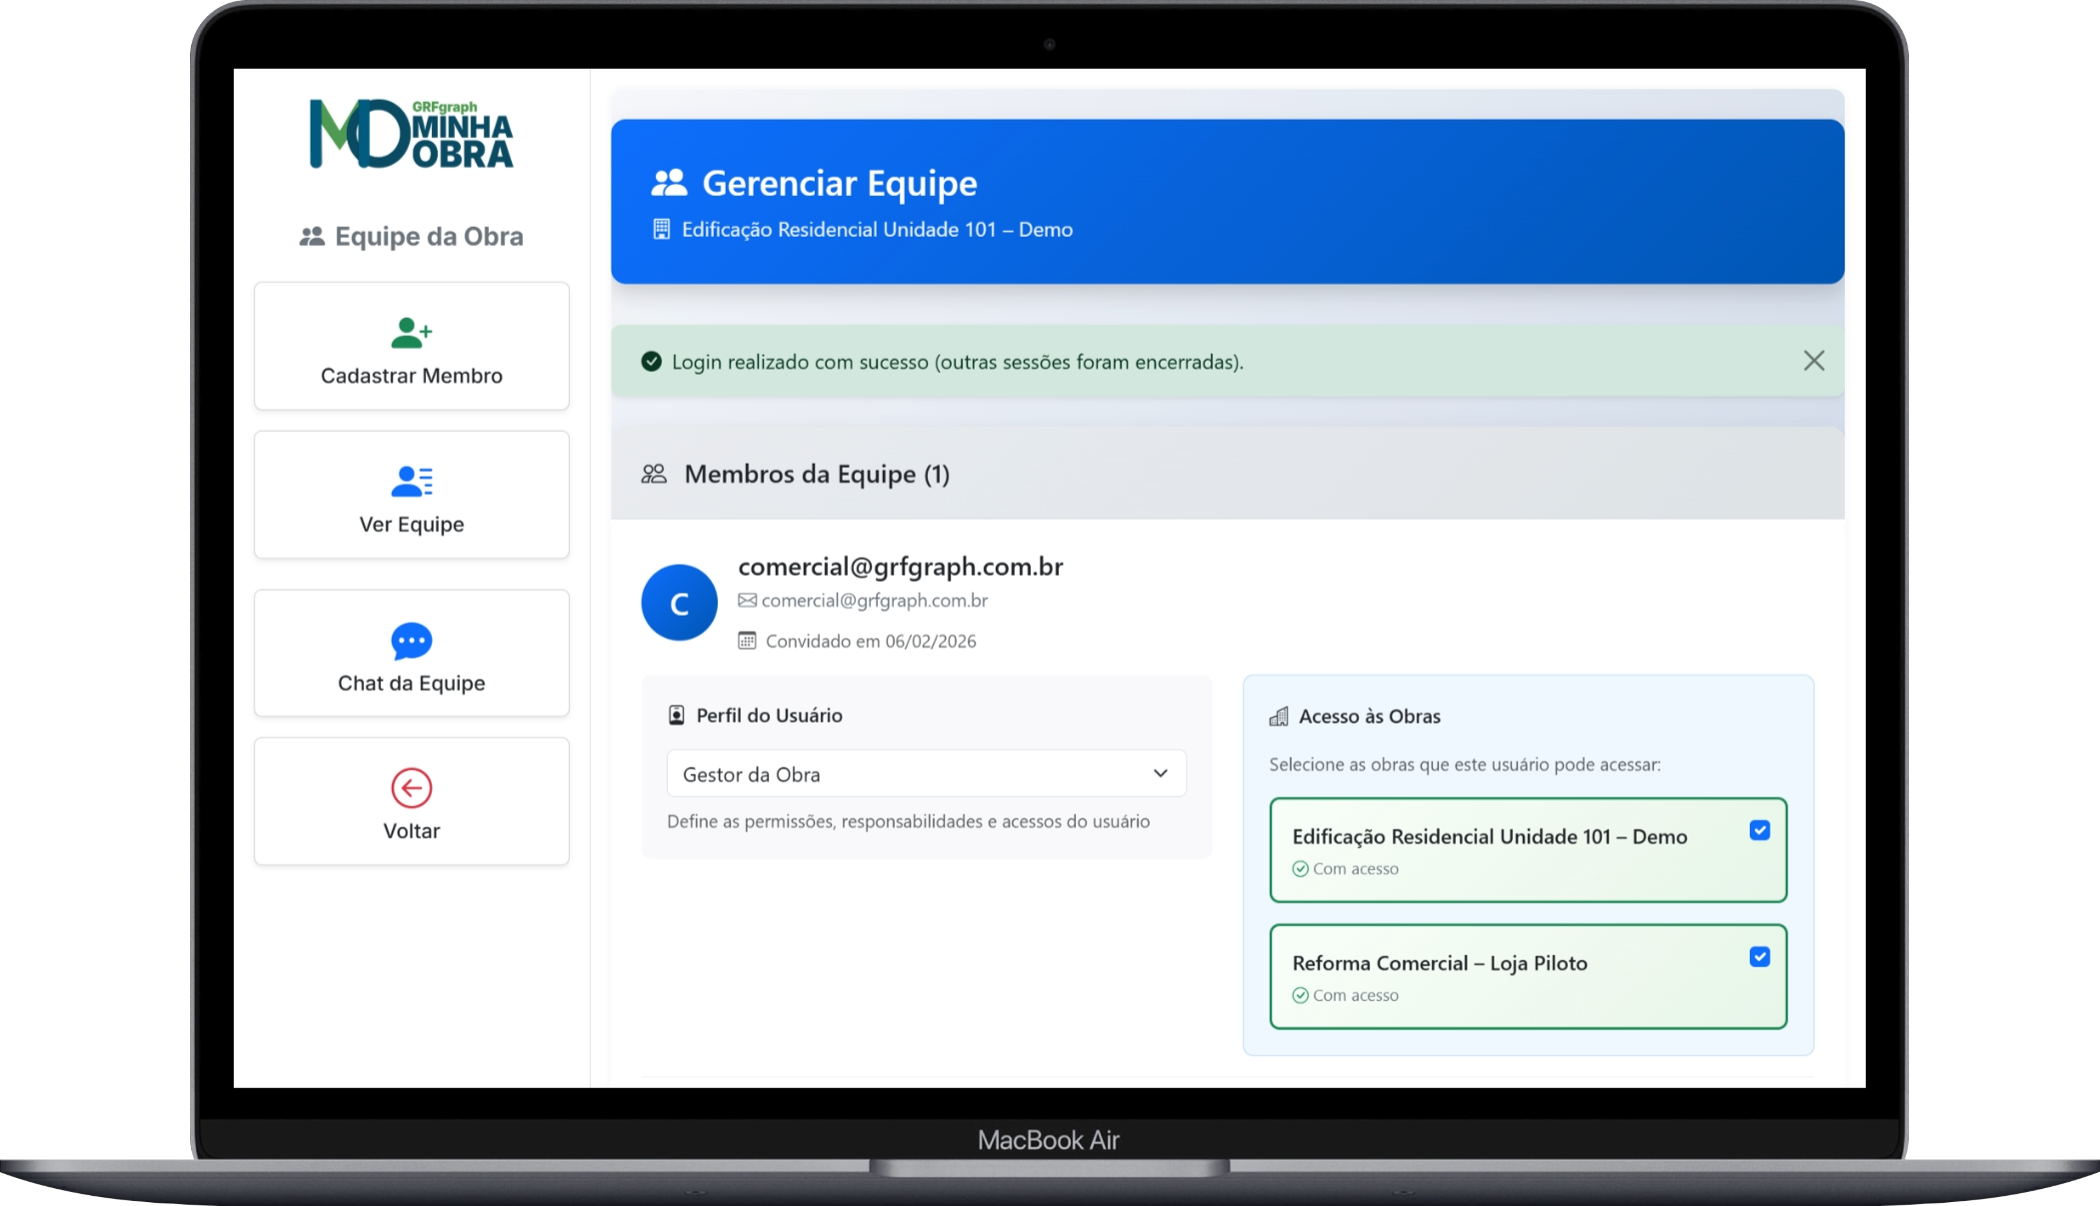Uncheck Reforma Comercial Loja Piloto access
Screen dimensions: 2100x1206
click(x=1759, y=957)
